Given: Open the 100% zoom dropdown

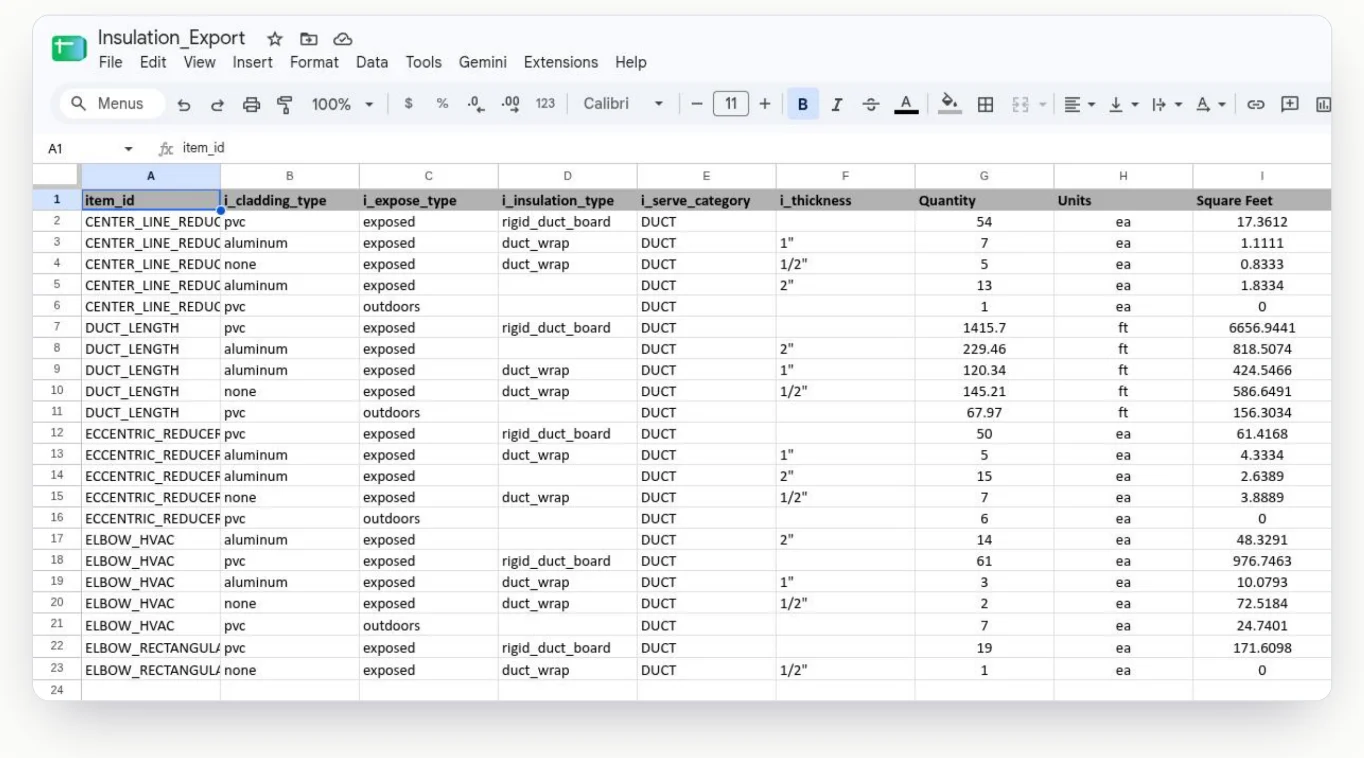Looking at the screenshot, I should 342,104.
